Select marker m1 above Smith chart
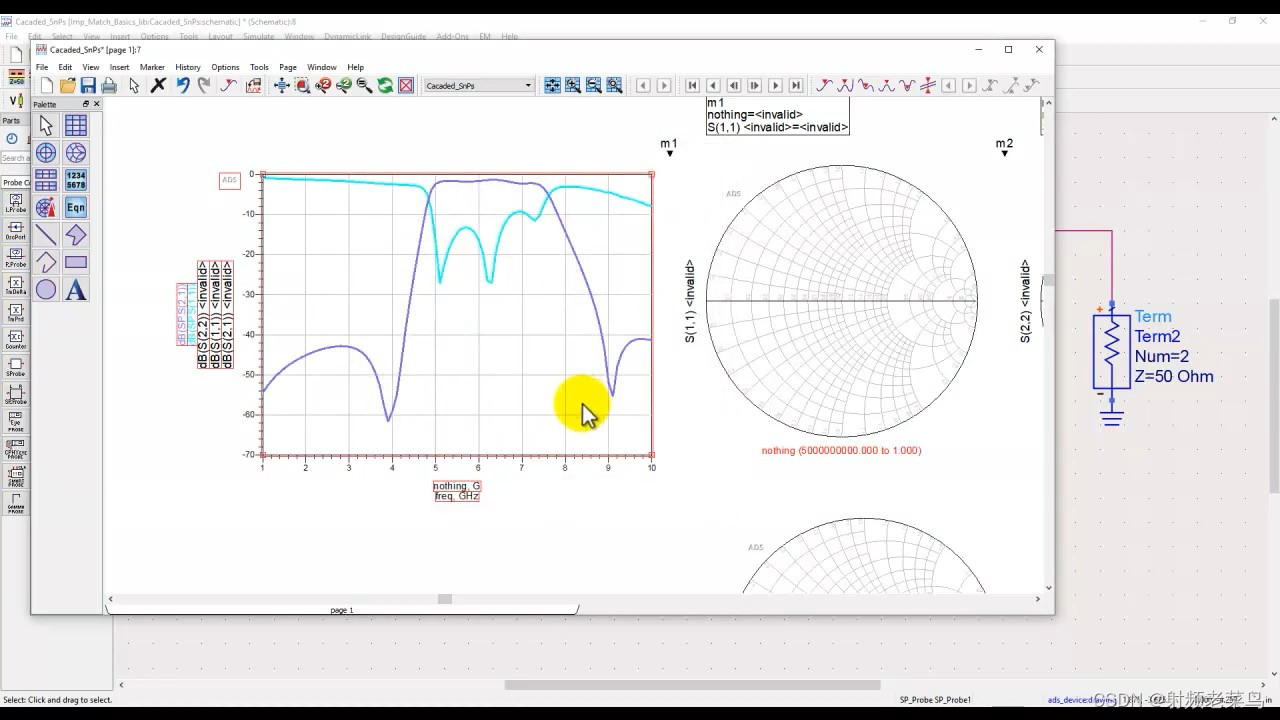The image size is (1280, 720). pyautogui.click(x=669, y=147)
